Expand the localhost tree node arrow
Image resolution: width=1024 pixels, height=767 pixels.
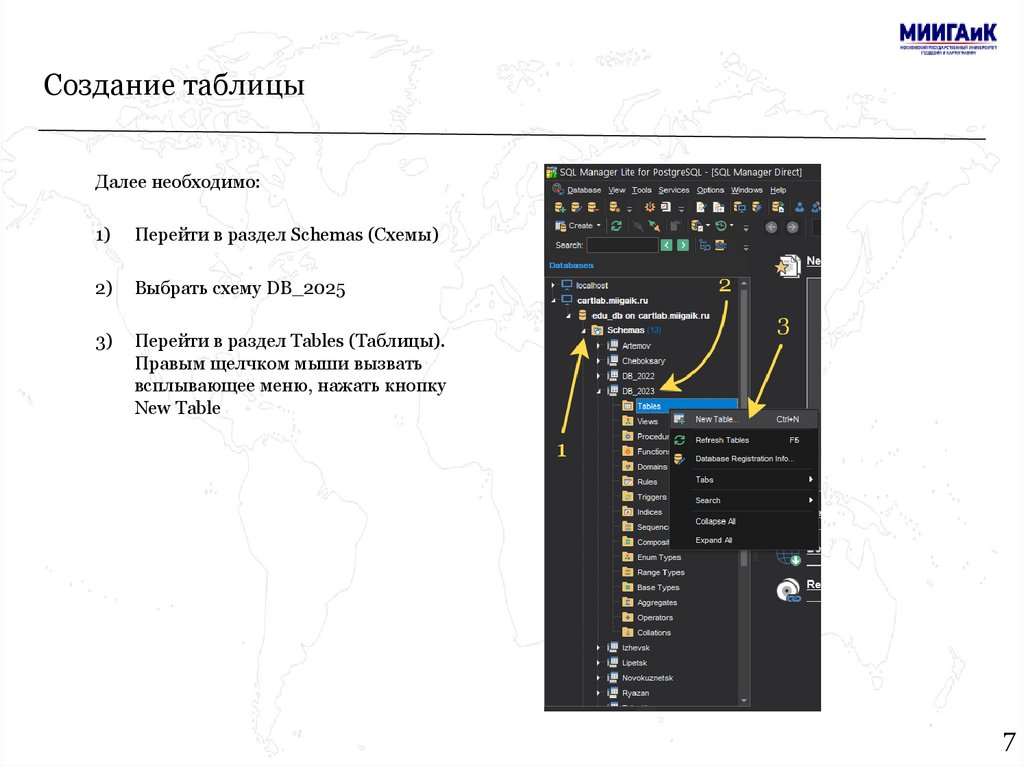[553, 285]
